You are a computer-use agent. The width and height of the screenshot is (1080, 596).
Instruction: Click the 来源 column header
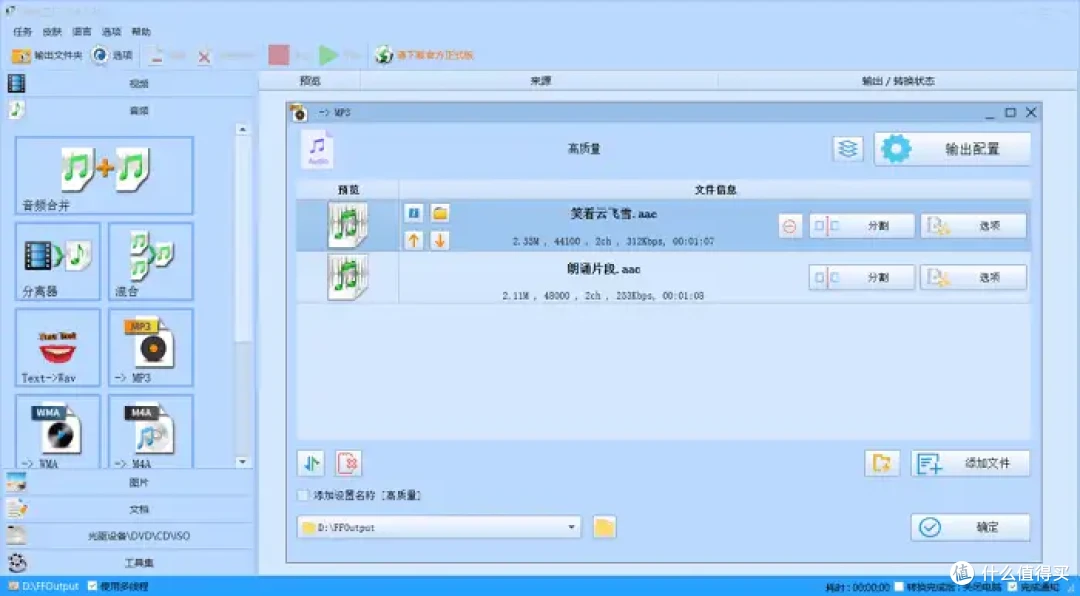pos(540,81)
